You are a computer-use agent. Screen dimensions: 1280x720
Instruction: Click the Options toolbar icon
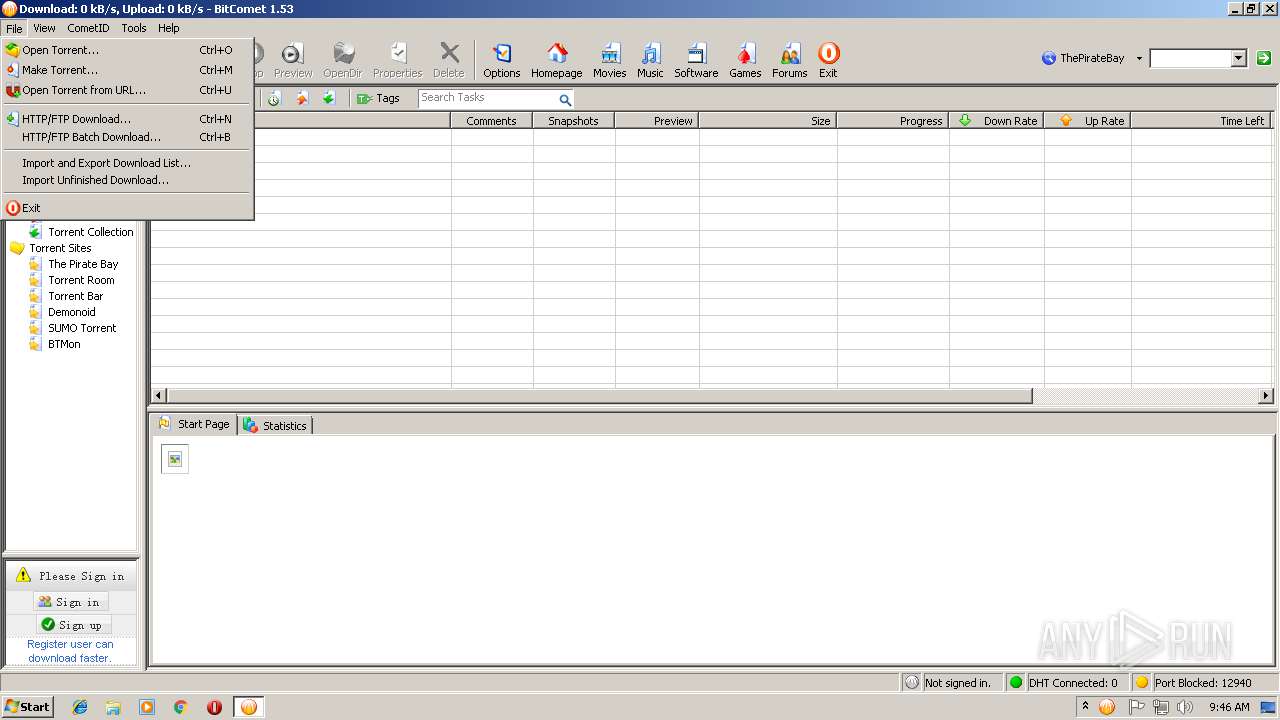click(501, 60)
